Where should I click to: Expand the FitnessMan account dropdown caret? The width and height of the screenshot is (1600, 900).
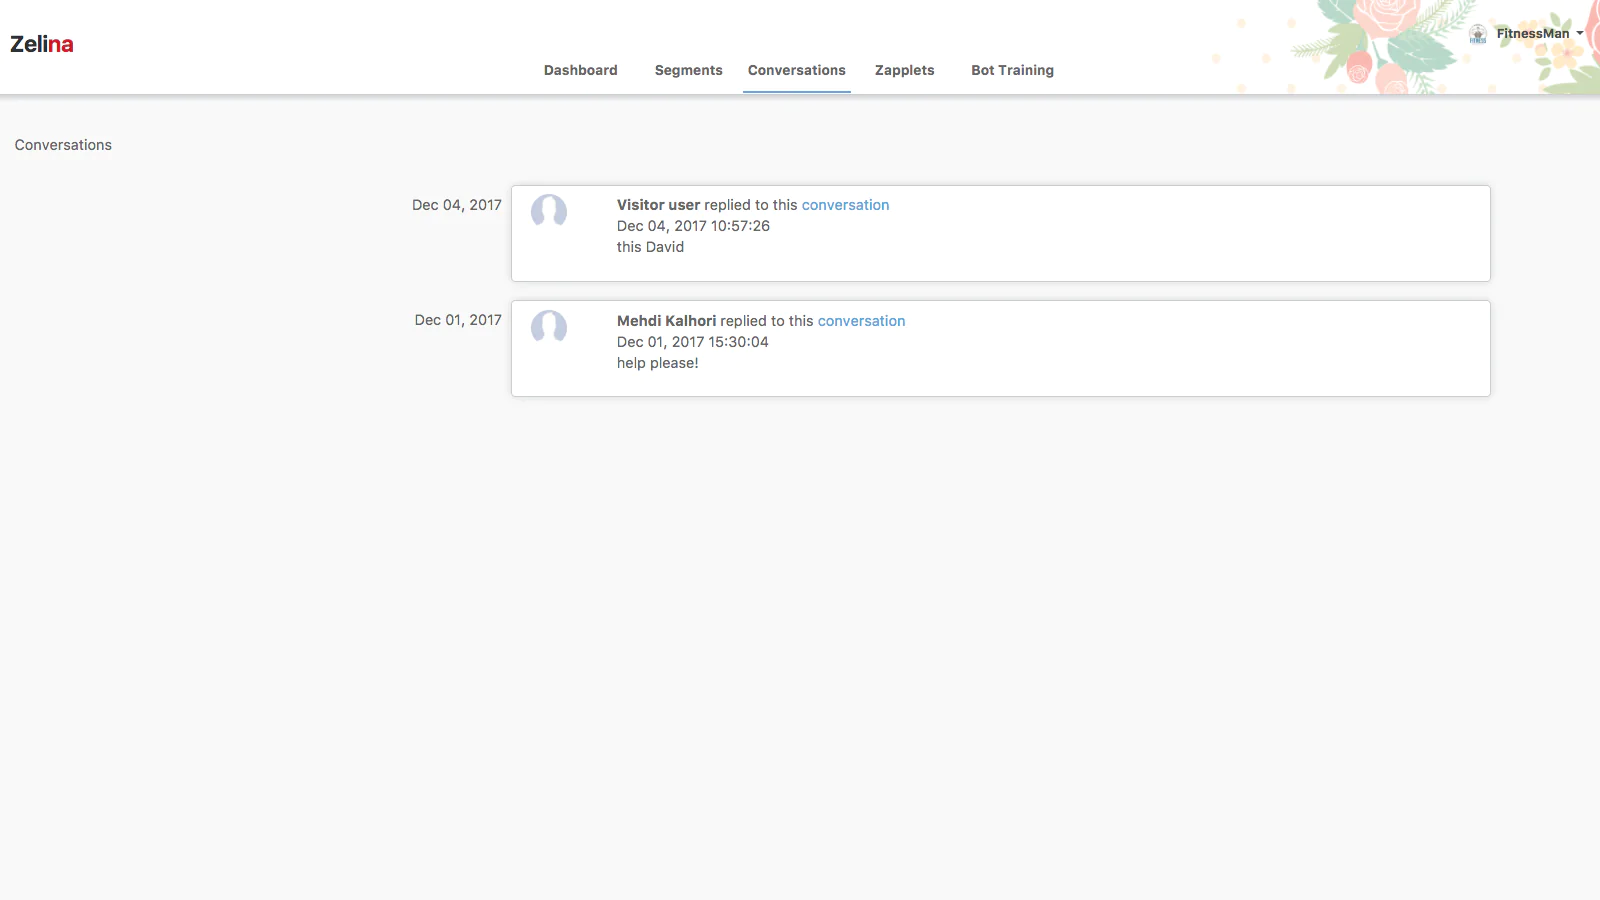click(1580, 34)
